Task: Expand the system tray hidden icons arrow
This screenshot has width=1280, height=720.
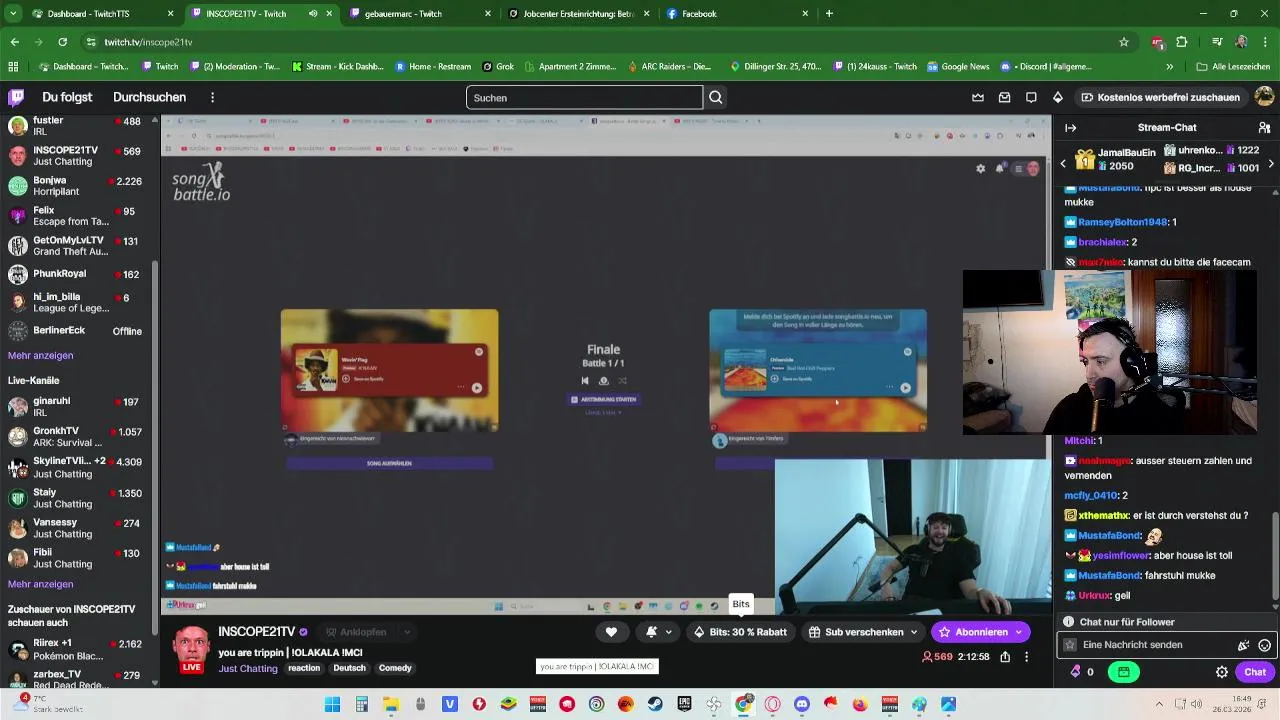Action: pos(1159,704)
